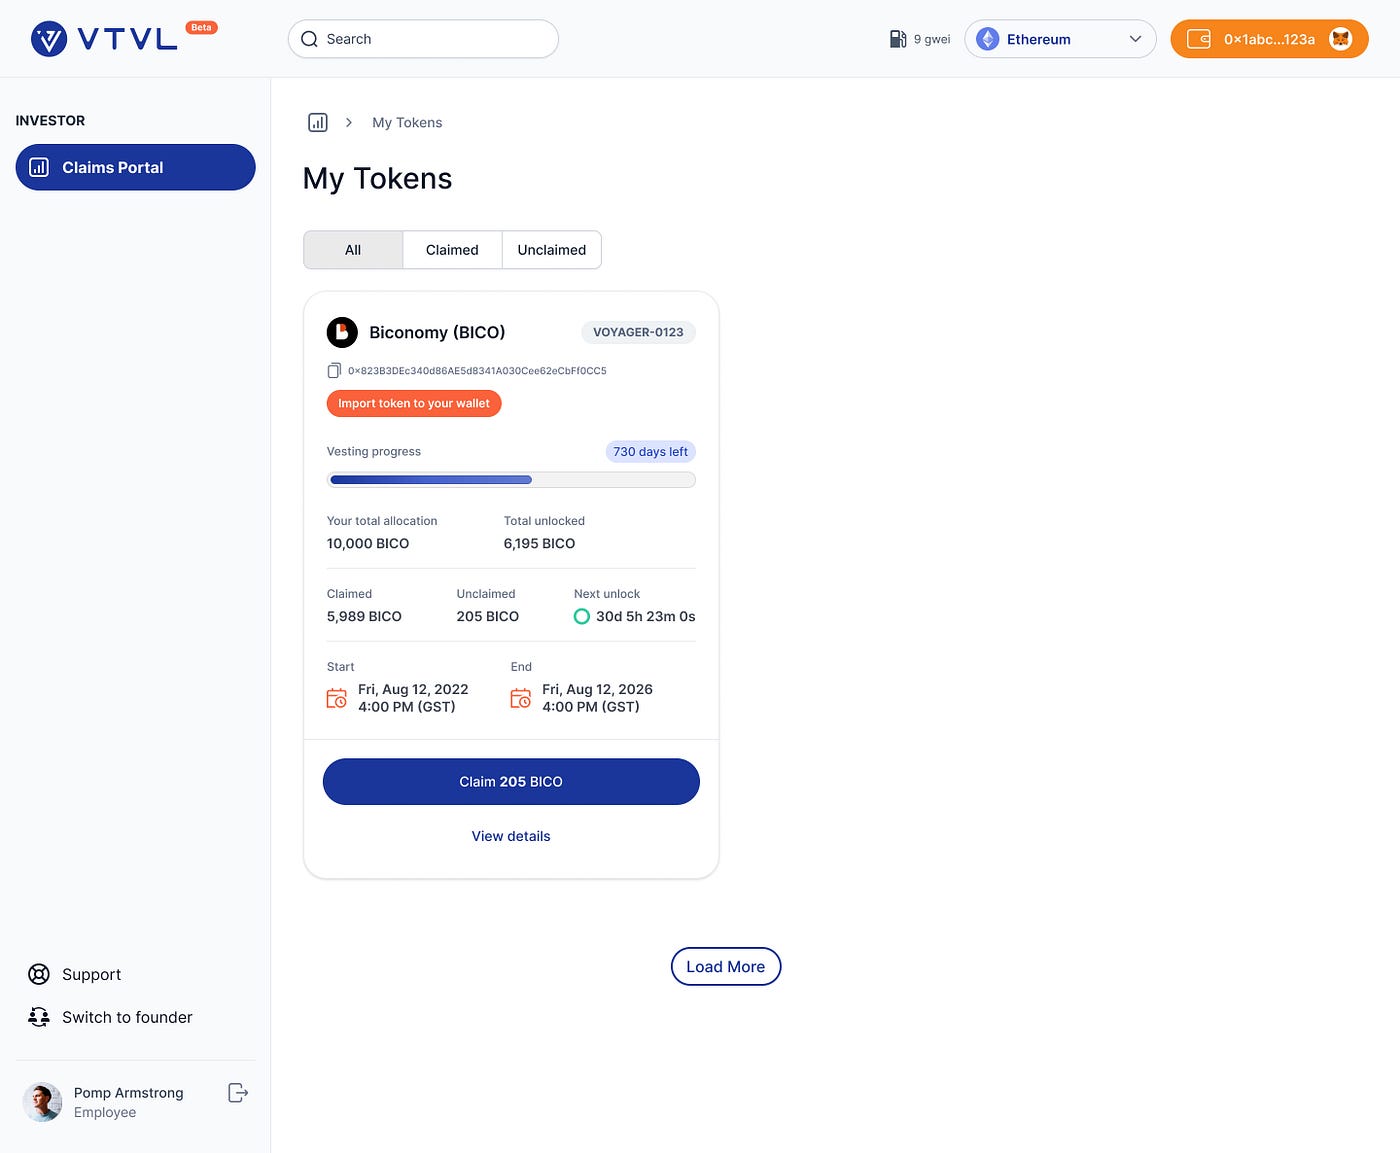Image resolution: width=1400 pixels, height=1153 pixels.
Task: Click the 5,989 BICO claimed value
Action: (x=364, y=616)
